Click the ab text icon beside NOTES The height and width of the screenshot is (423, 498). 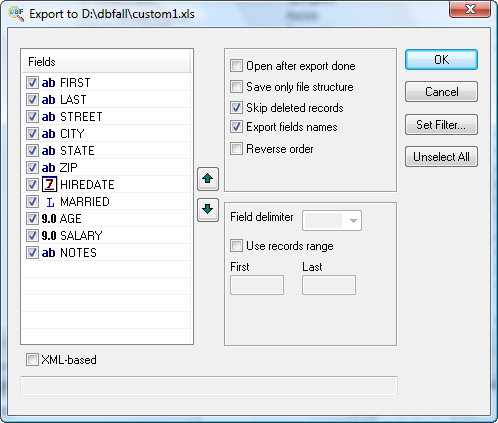coord(48,253)
